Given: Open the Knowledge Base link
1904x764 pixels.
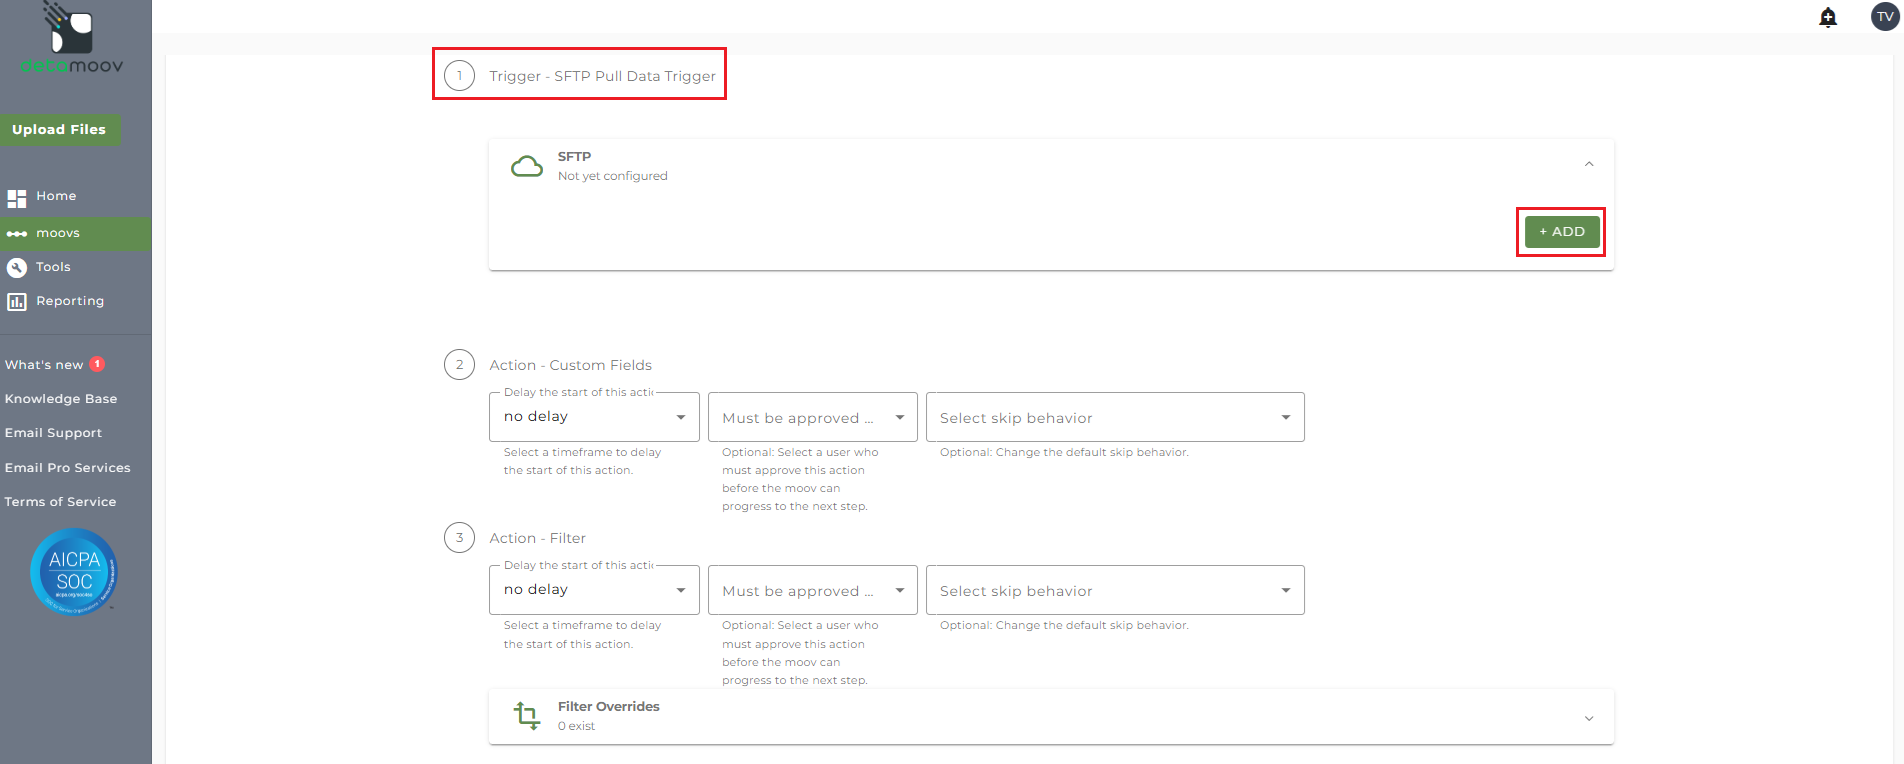Looking at the screenshot, I should [61, 399].
